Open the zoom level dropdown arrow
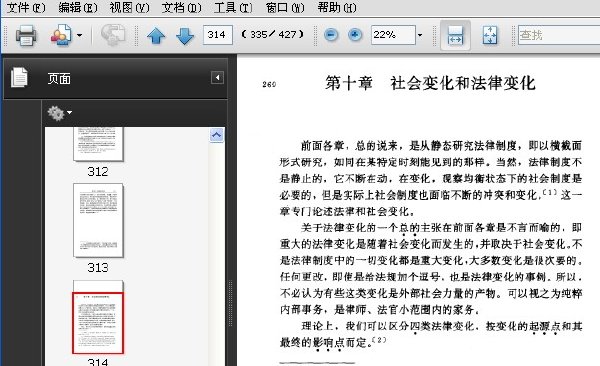This screenshot has width=600, height=366. (x=420, y=35)
